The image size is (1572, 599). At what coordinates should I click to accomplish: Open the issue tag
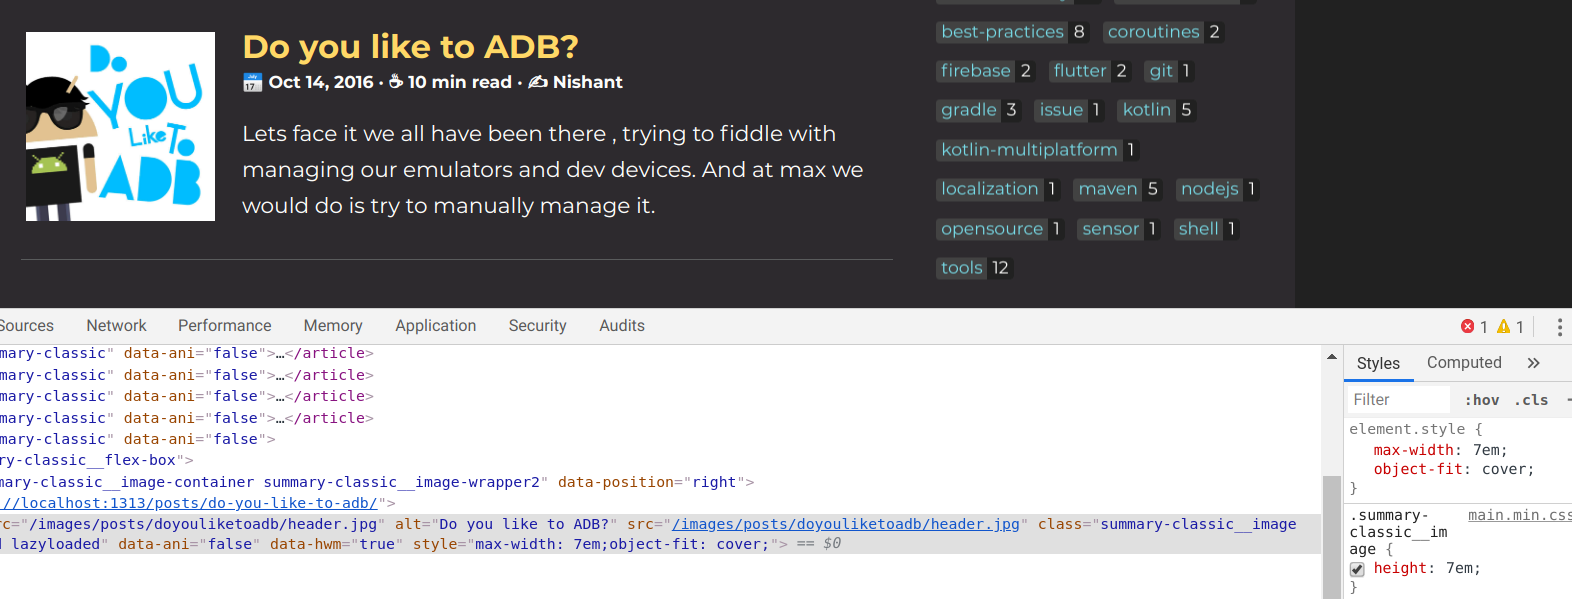coord(1061,110)
